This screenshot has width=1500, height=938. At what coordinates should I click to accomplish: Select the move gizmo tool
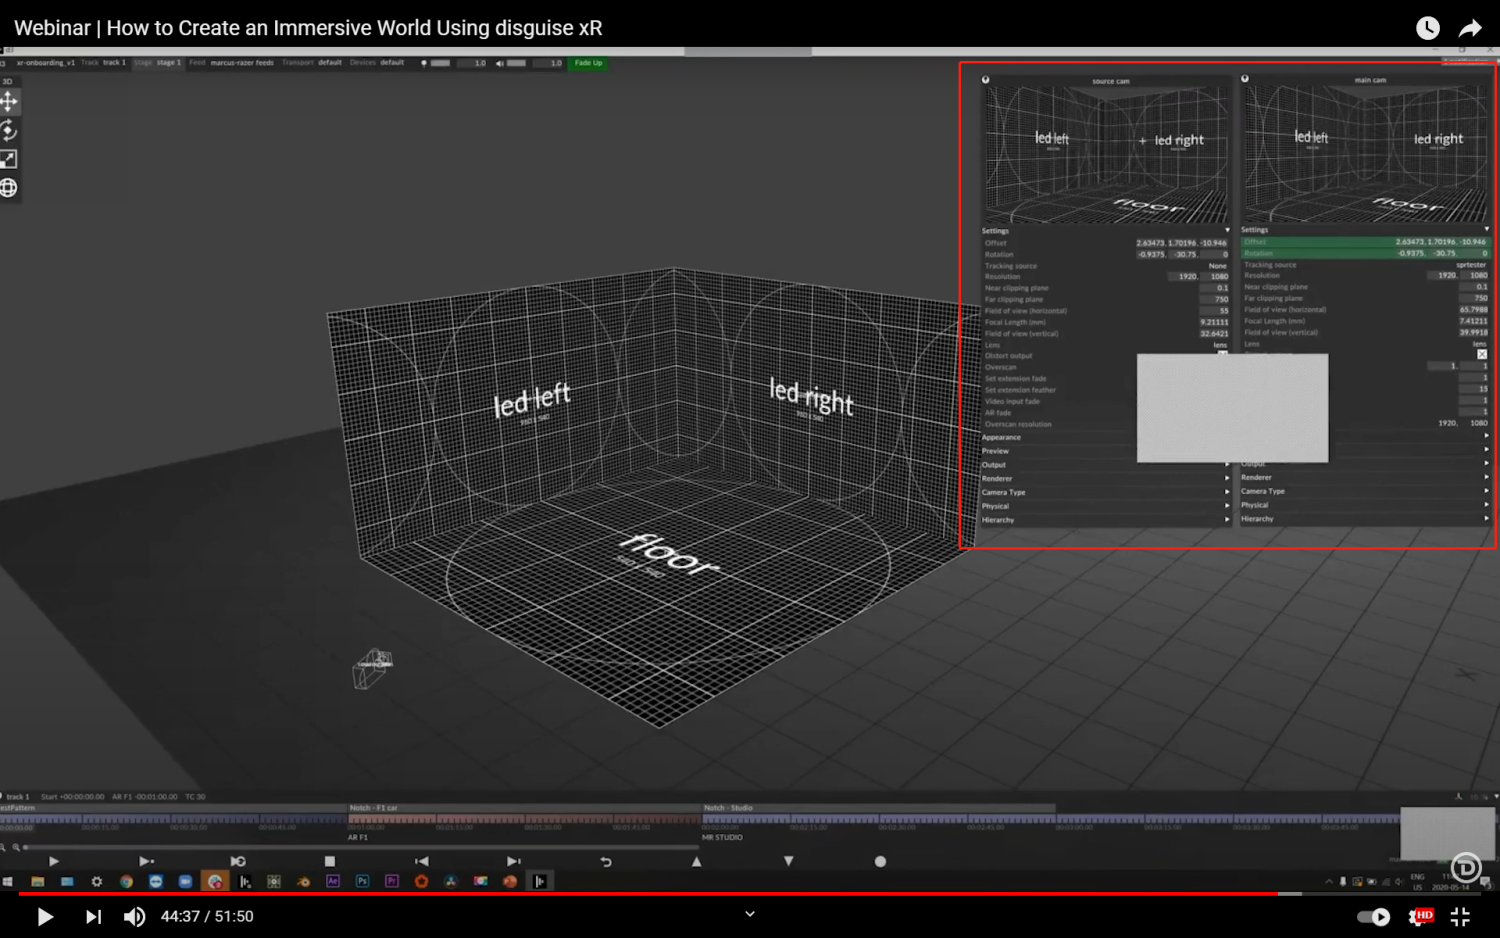(9, 101)
